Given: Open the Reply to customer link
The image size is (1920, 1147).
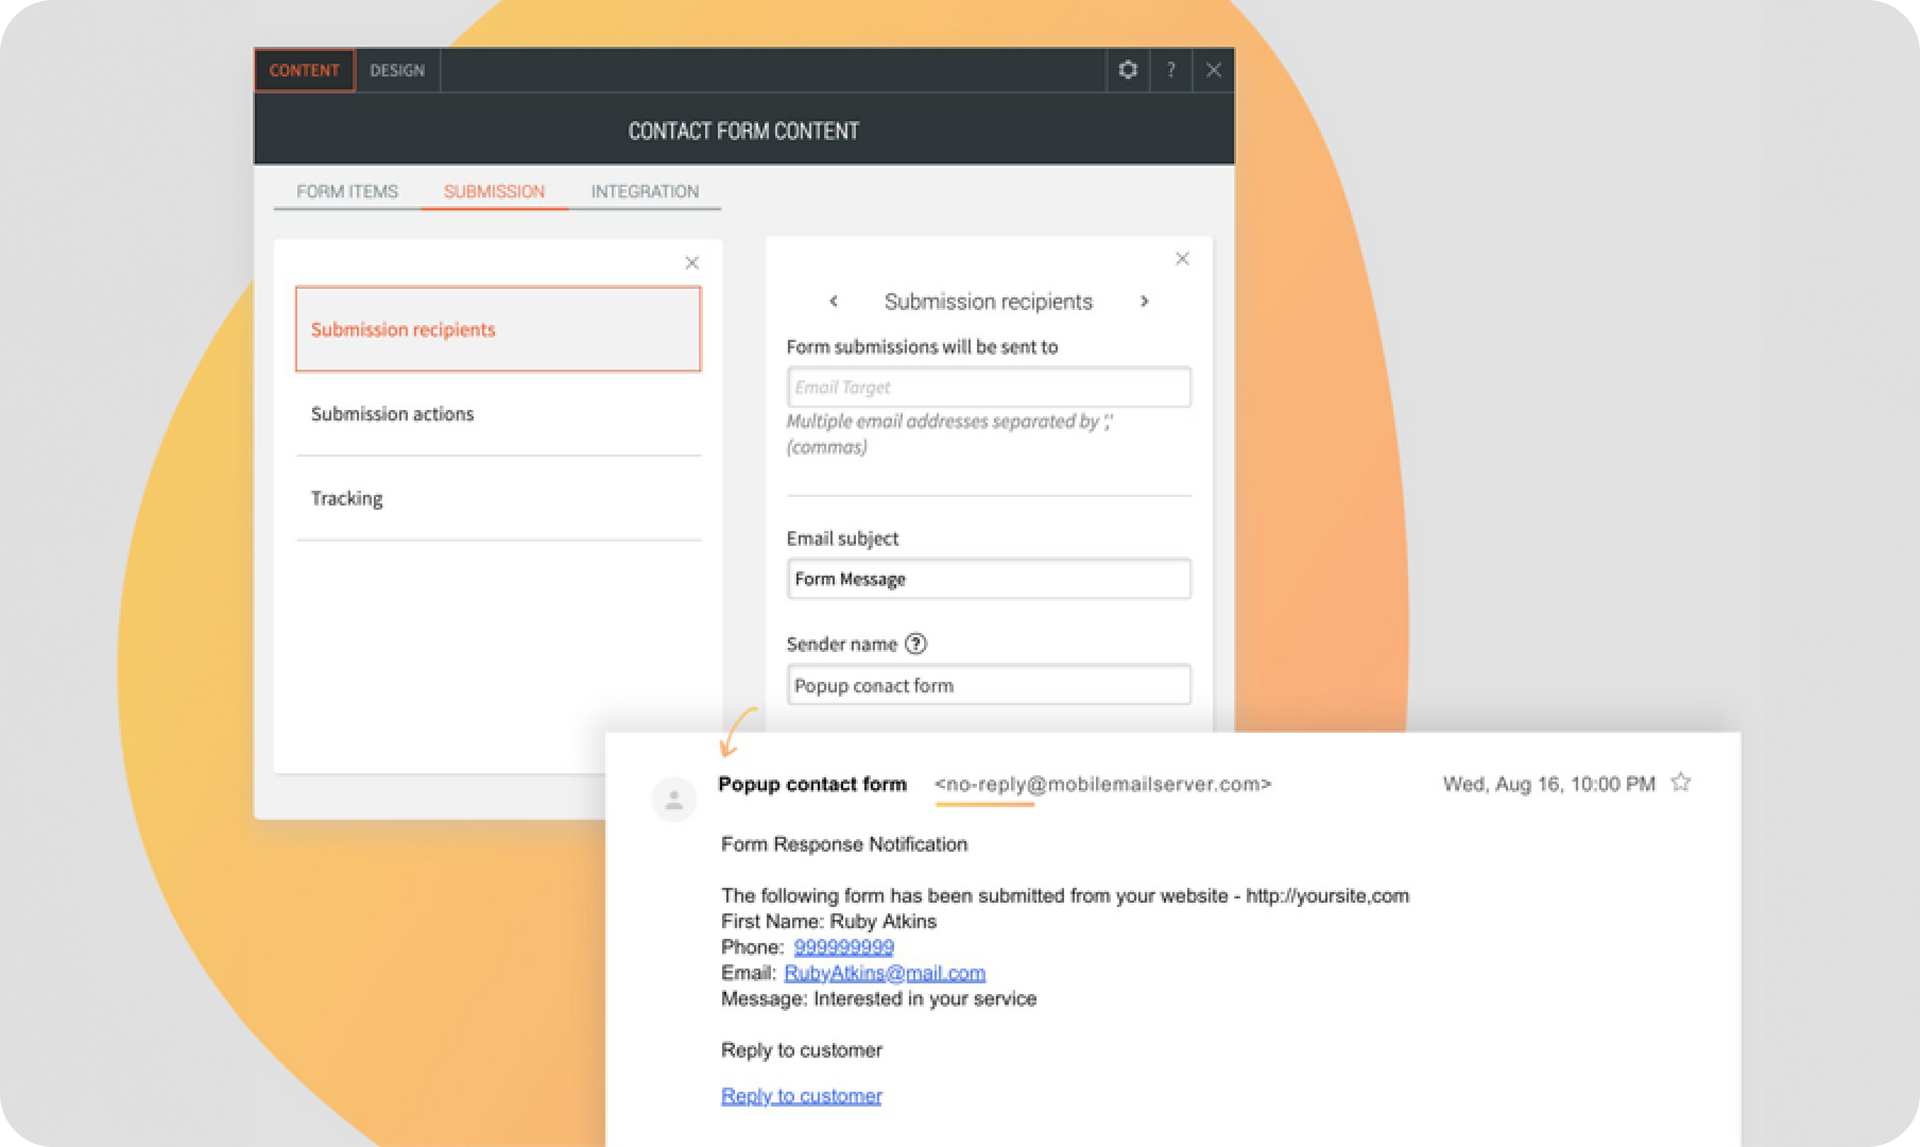Looking at the screenshot, I should point(801,1096).
